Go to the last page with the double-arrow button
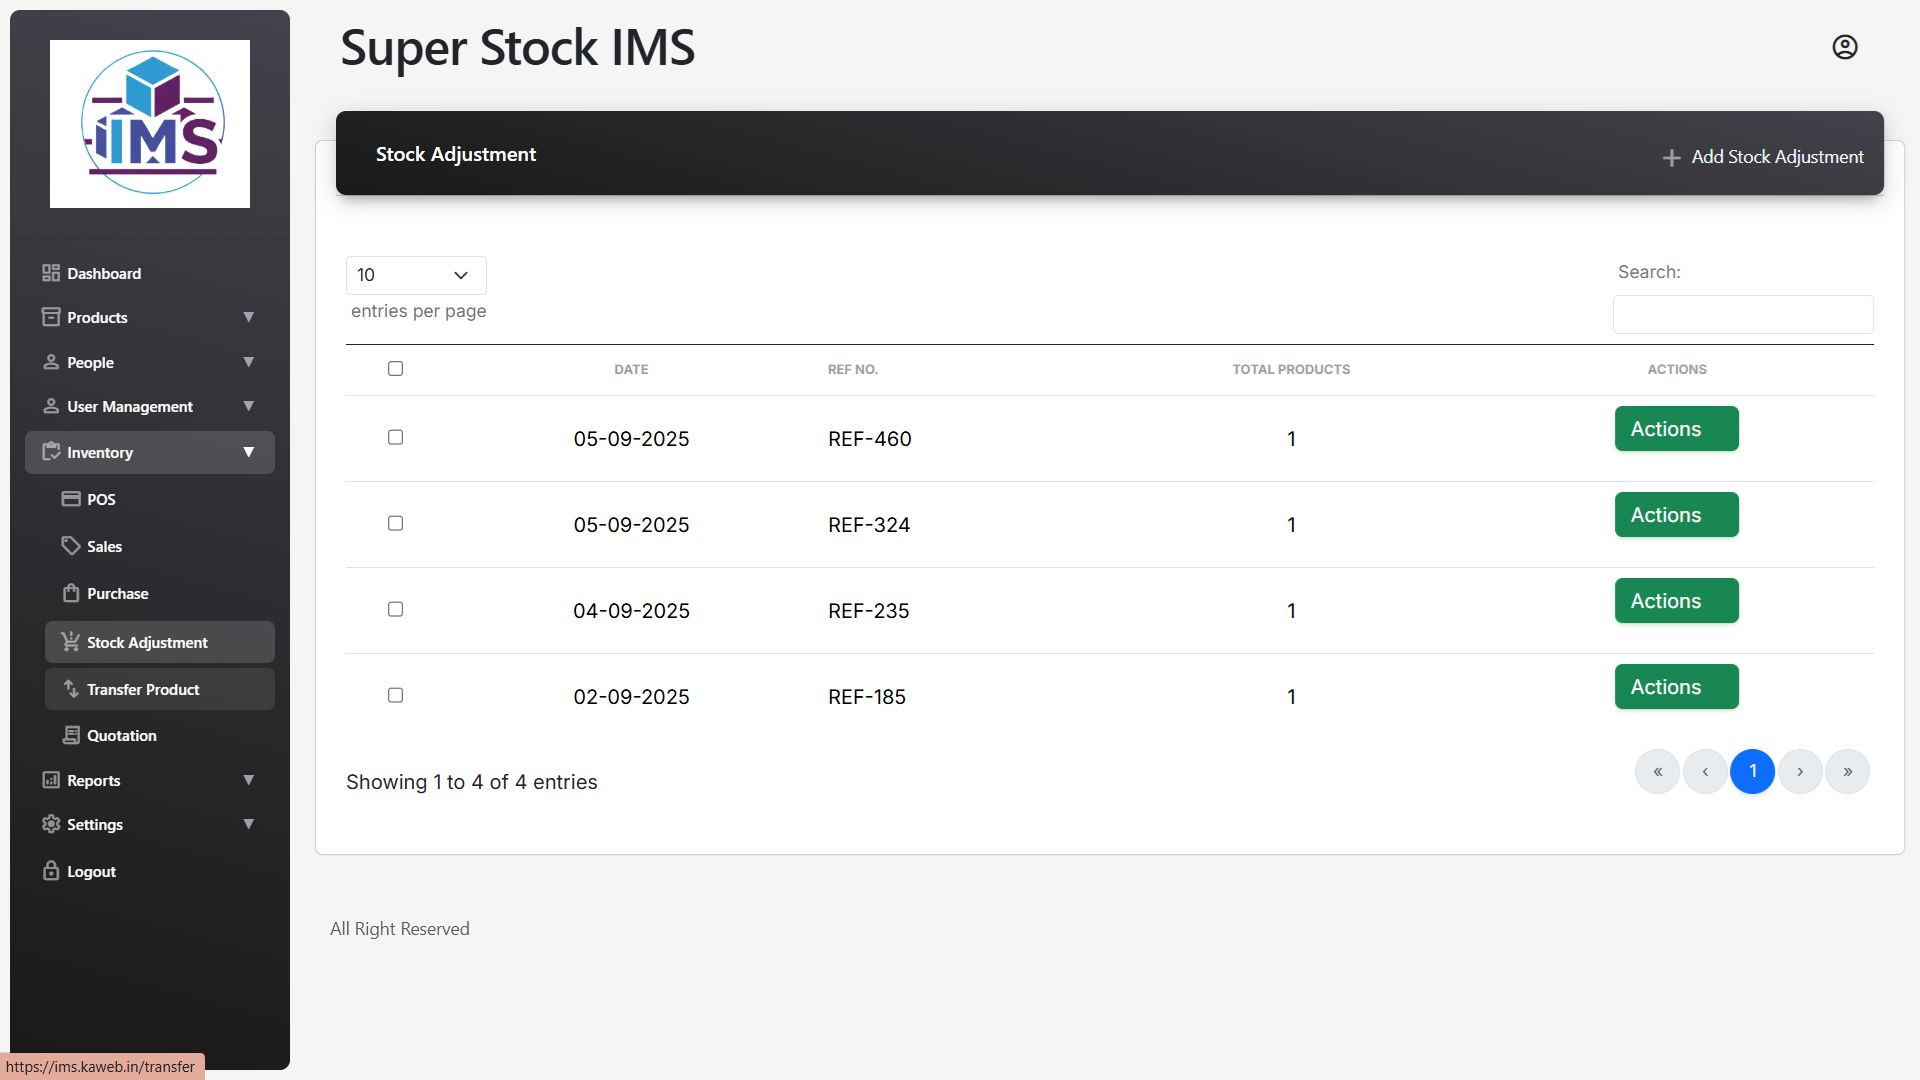Image resolution: width=1920 pixels, height=1080 pixels. click(1847, 771)
